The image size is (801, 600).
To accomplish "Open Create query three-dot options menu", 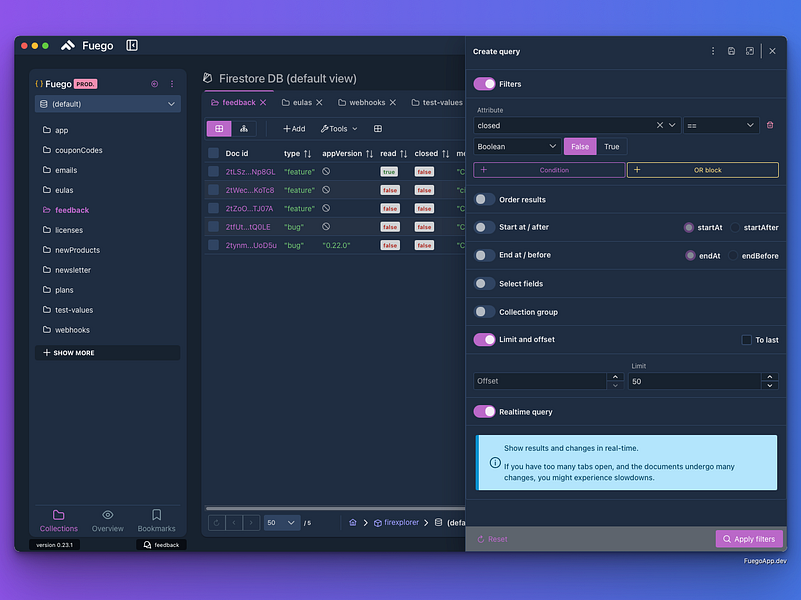I will pyautogui.click(x=713, y=51).
